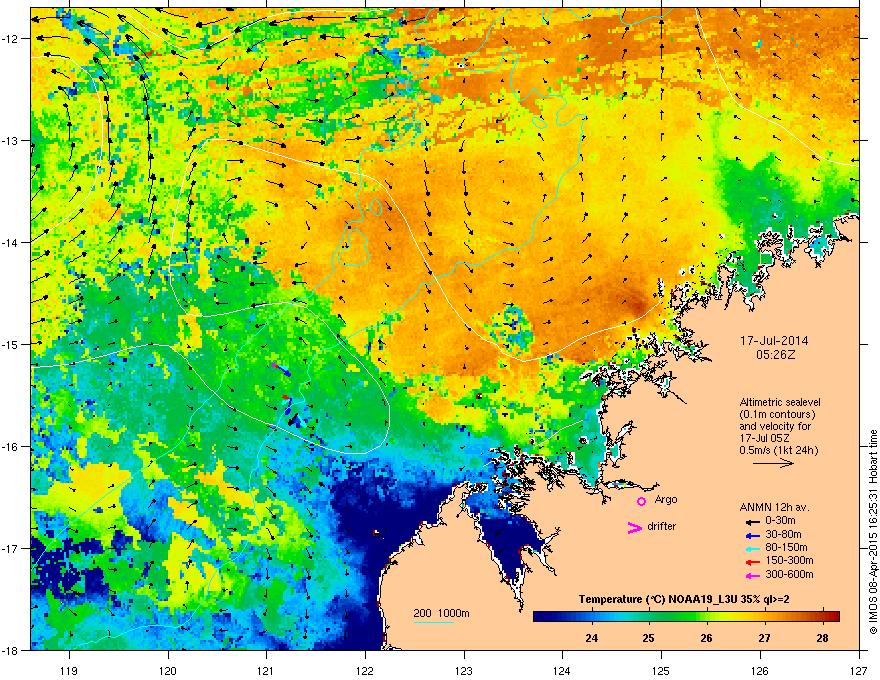Click the black 0-30m arrow legend icon
The image size is (880, 680).
(x=753, y=522)
